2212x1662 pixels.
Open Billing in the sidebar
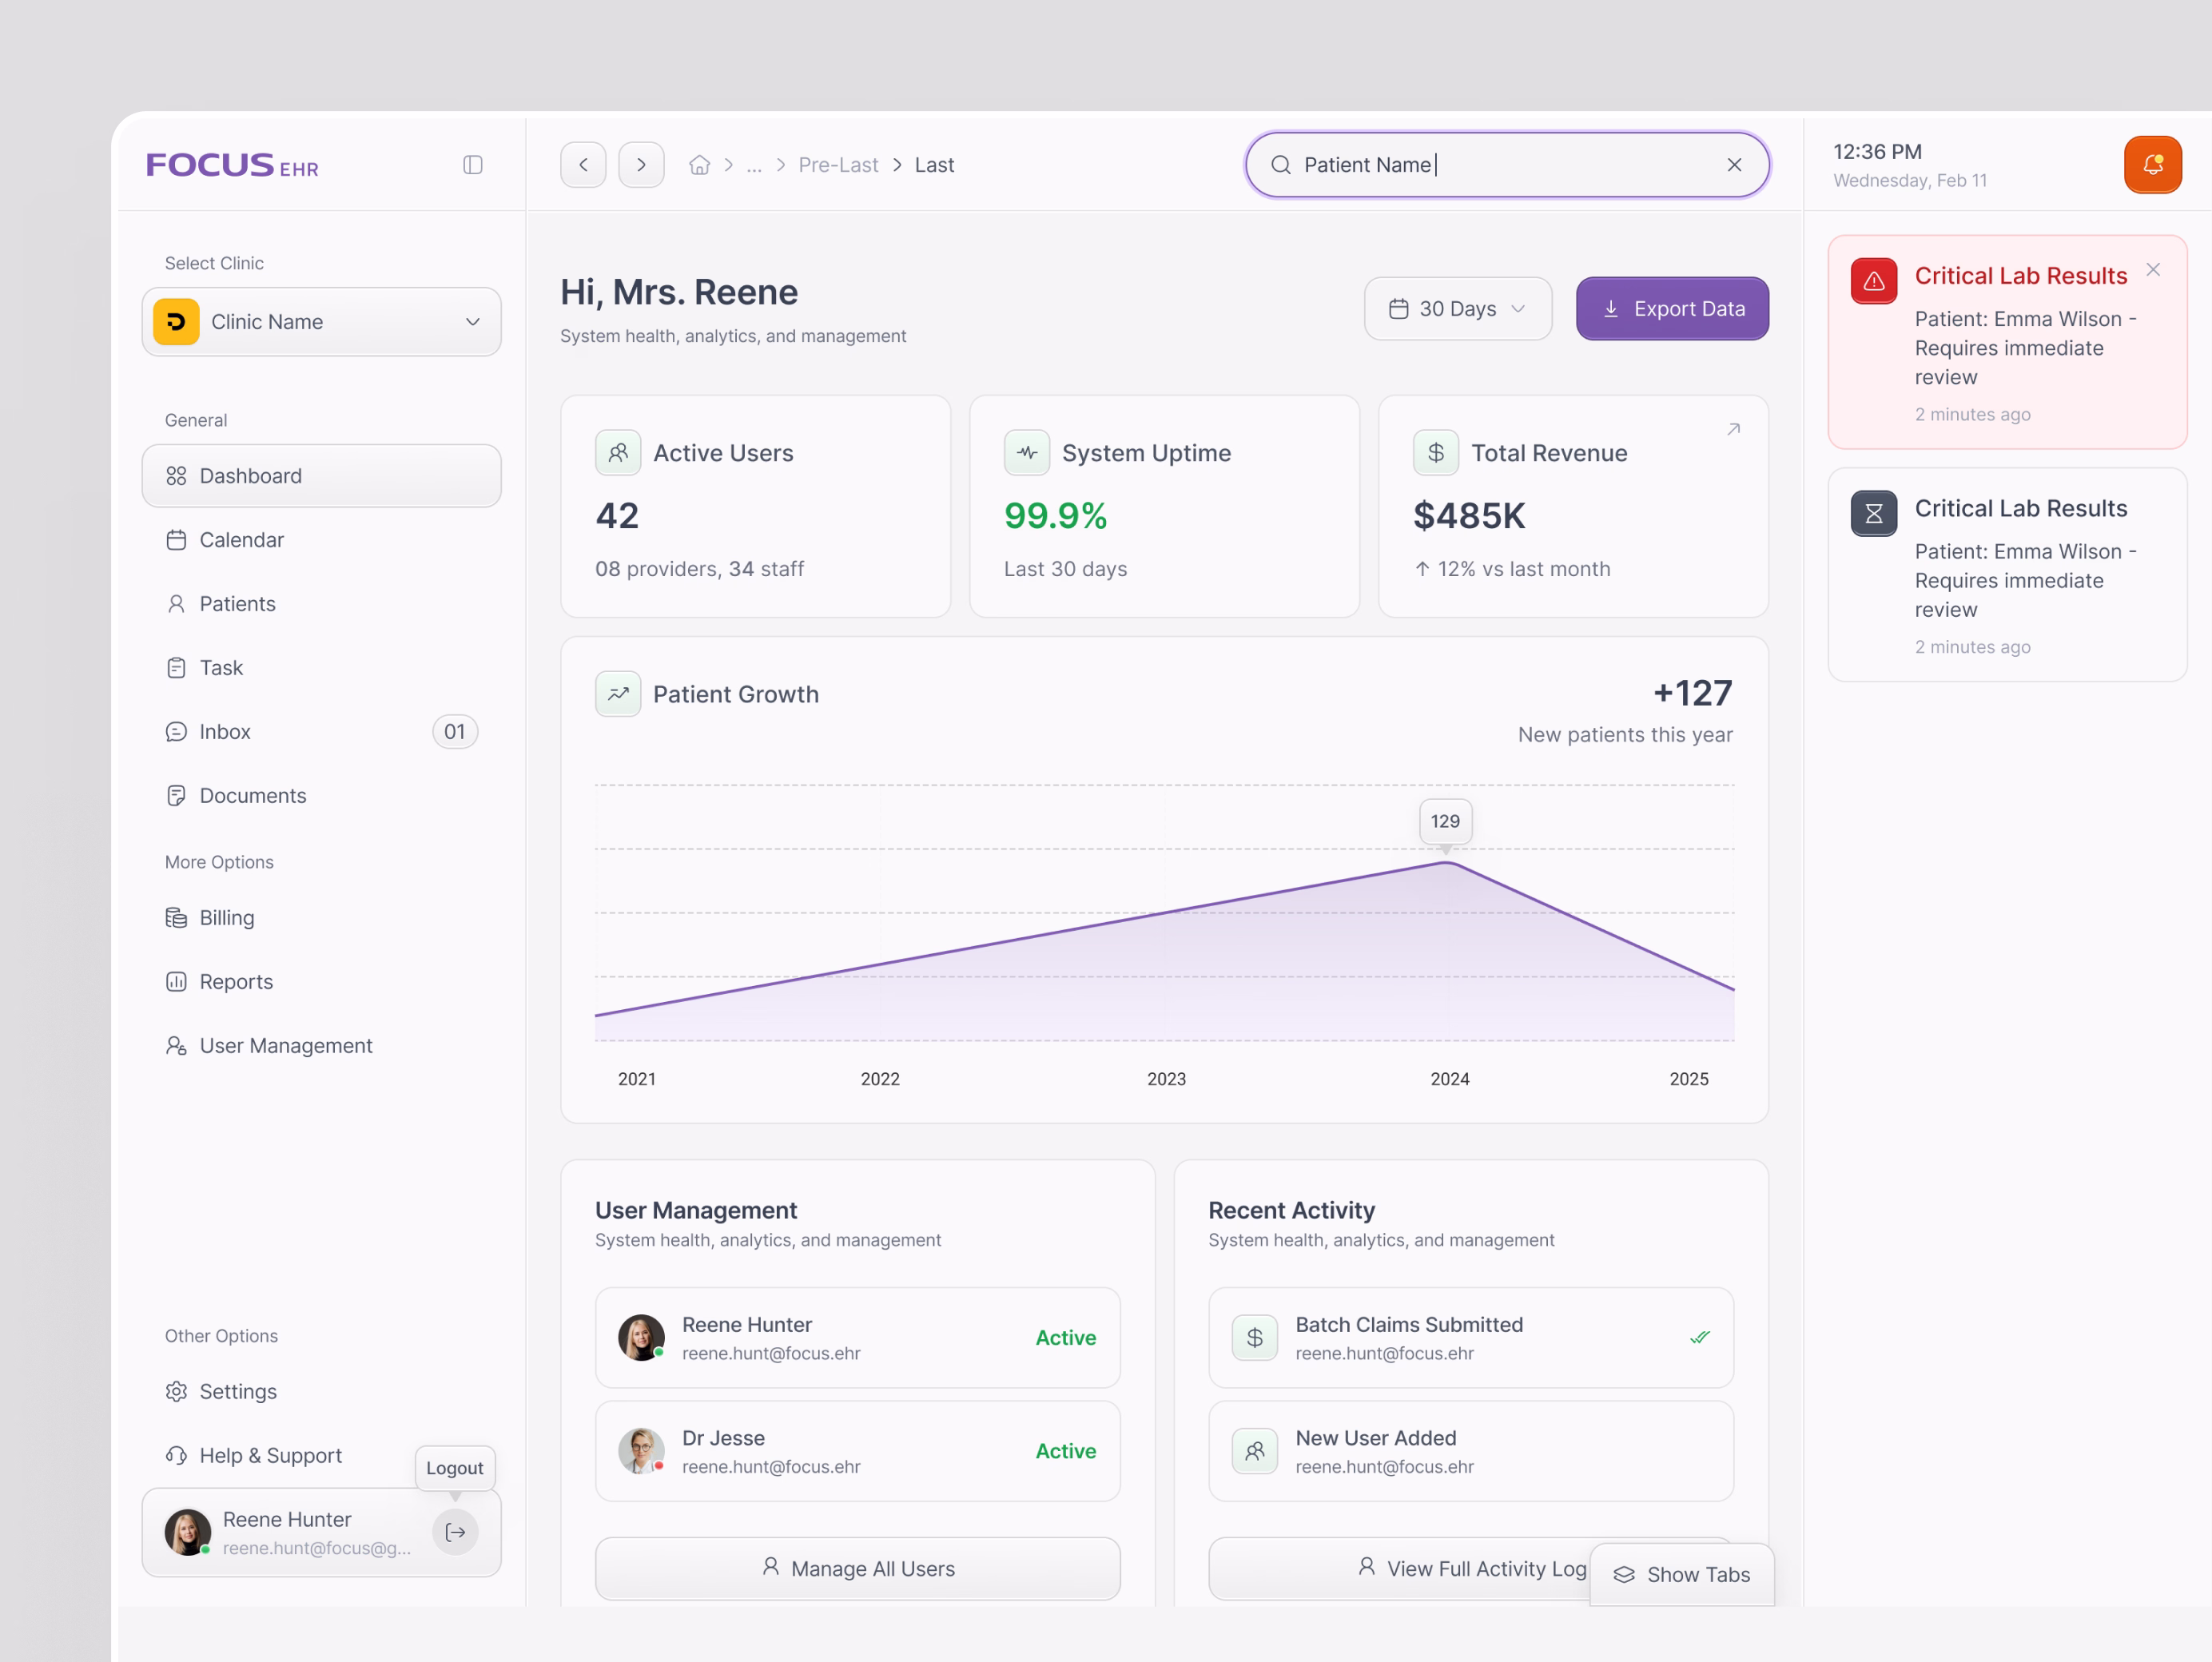pyautogui.click(x=321, y=918)
